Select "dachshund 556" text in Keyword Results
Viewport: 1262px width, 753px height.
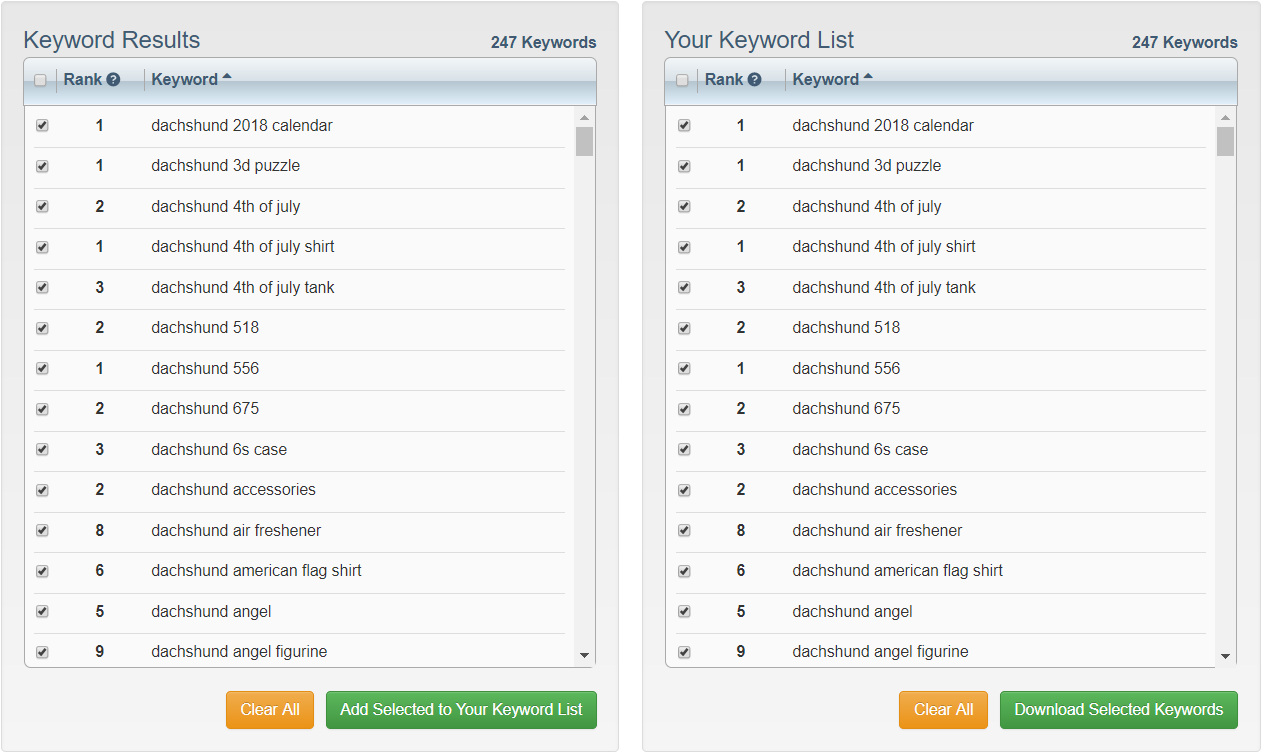tap(205, 369)
